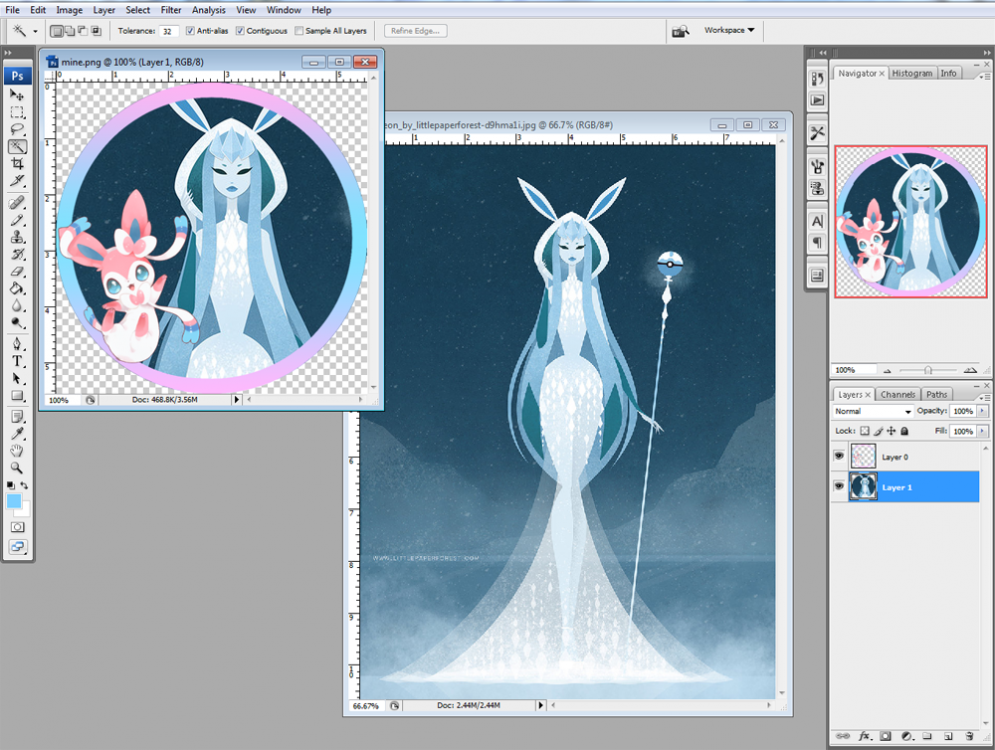
Task: Expand the layer Opacity slider arrow
Action: pos(982,411)
